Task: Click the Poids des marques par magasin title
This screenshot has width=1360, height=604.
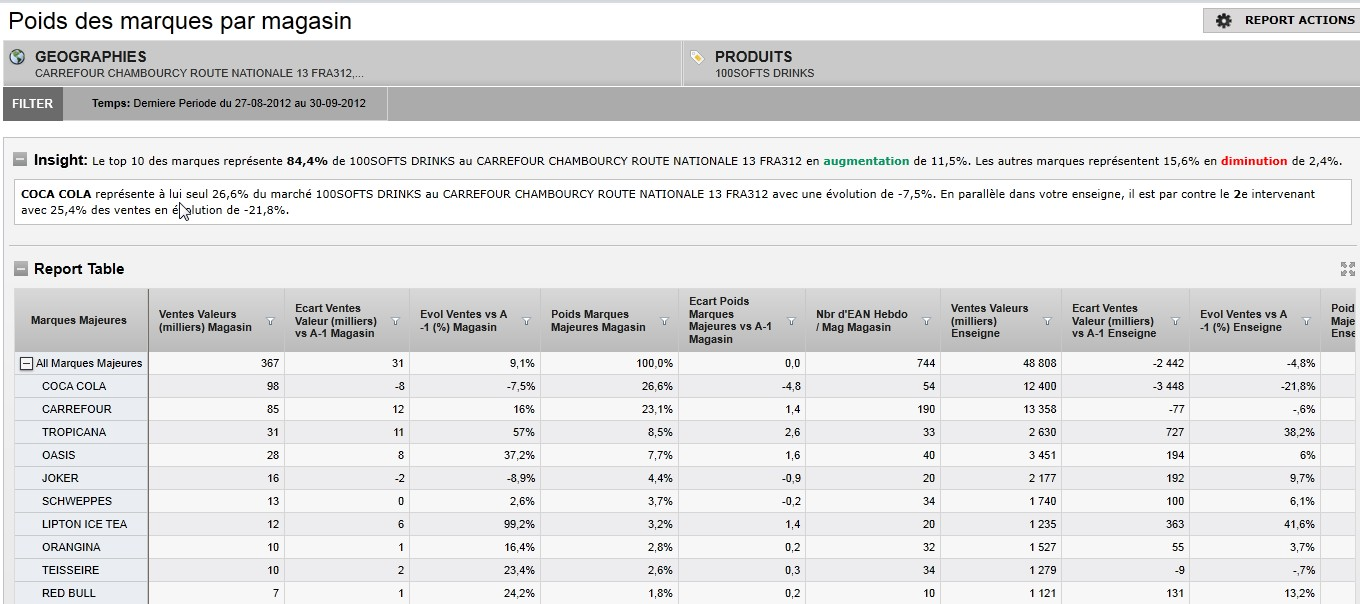Action: click(x=180, y=21)
